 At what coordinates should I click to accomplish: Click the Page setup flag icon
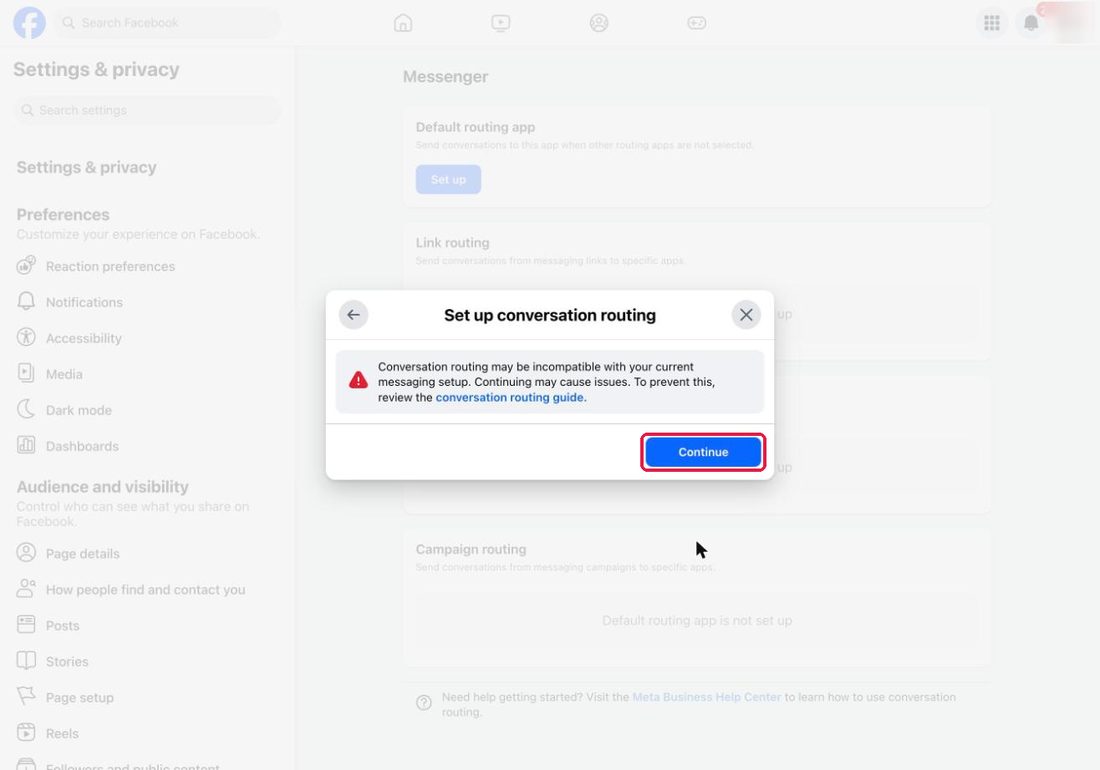(26, 696)
